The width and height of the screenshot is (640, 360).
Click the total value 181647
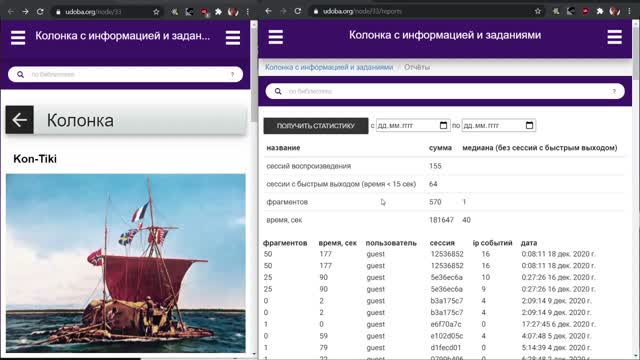(x=441, y=220)
